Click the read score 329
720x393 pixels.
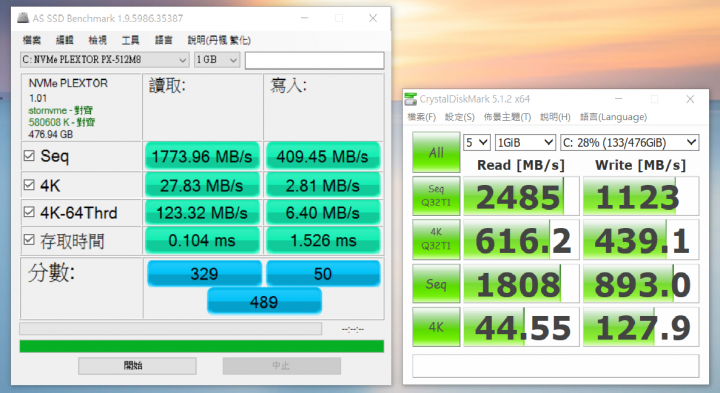tap(204, 274)
